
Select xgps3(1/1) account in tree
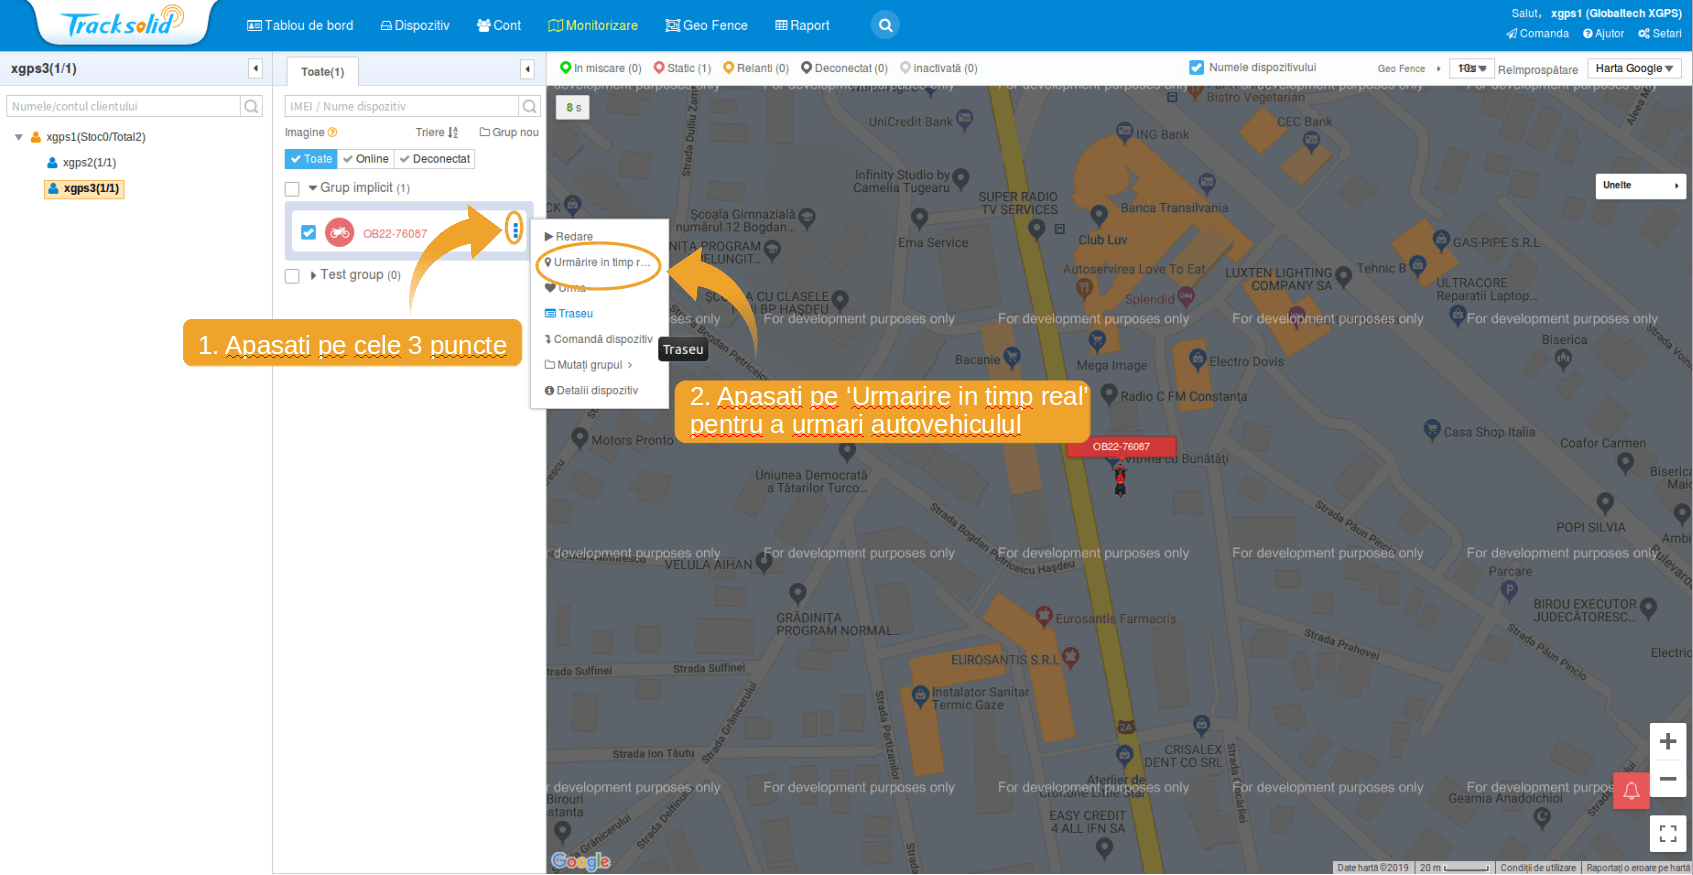point(84,188)
